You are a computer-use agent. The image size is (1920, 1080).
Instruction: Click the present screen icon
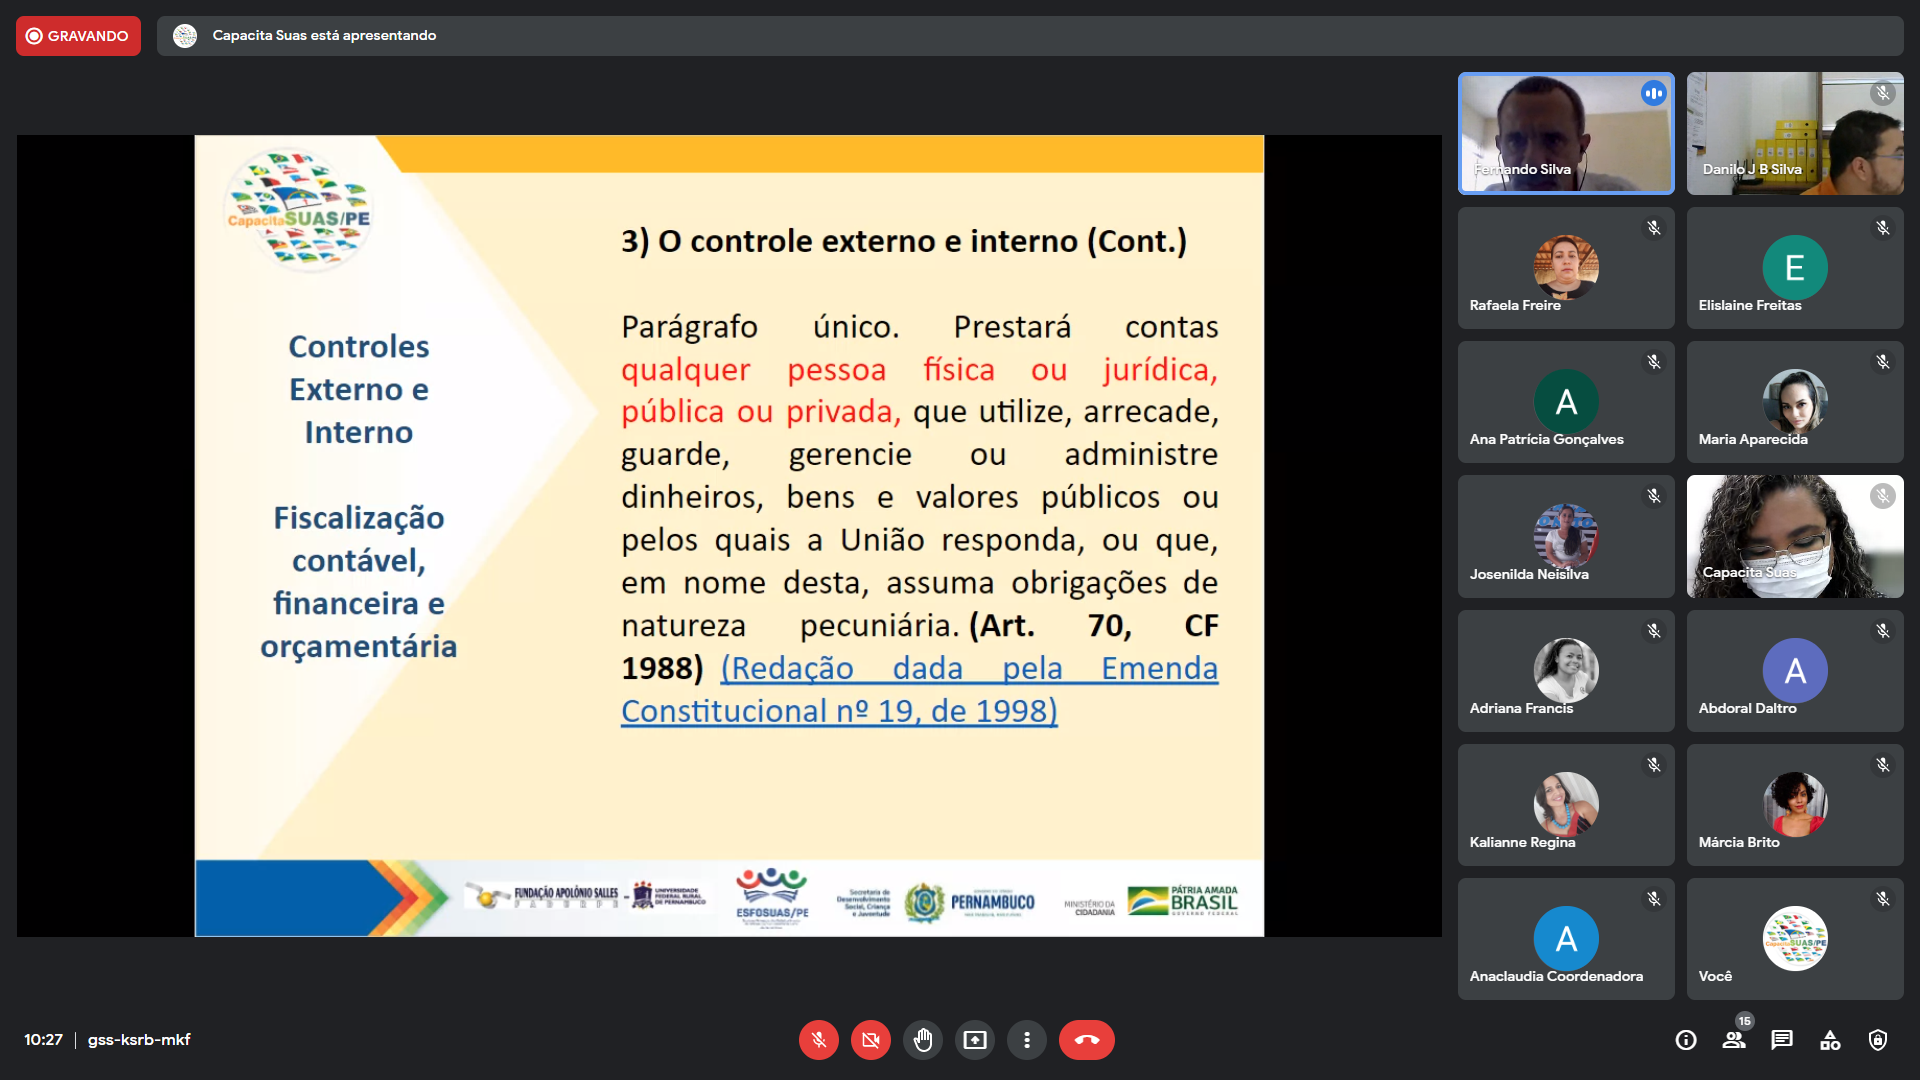click(x=974, y=1040)
